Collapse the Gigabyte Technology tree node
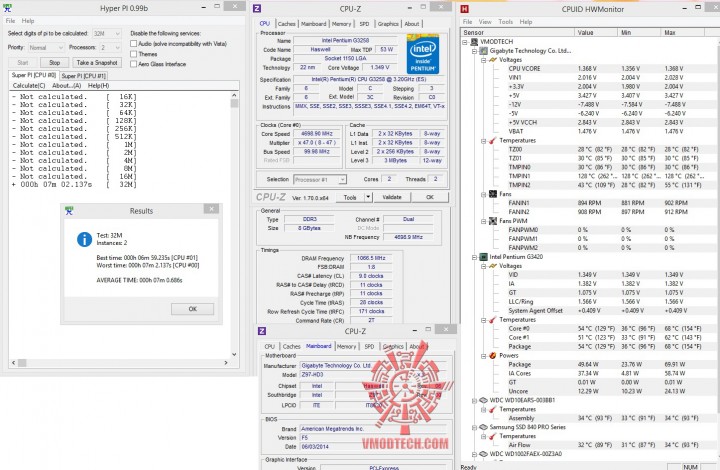This screenshot has width=720, height=470. (x=474, y=51)
